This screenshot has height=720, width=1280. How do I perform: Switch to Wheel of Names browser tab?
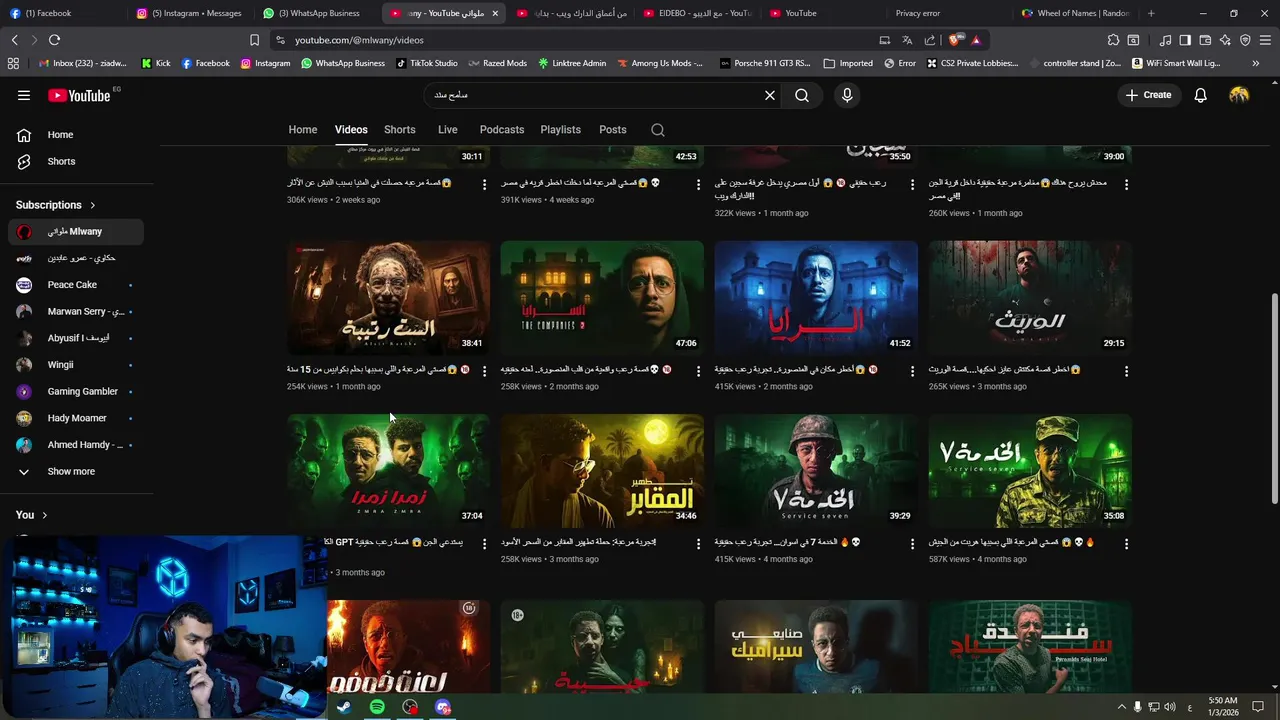tap(1075, 13)
